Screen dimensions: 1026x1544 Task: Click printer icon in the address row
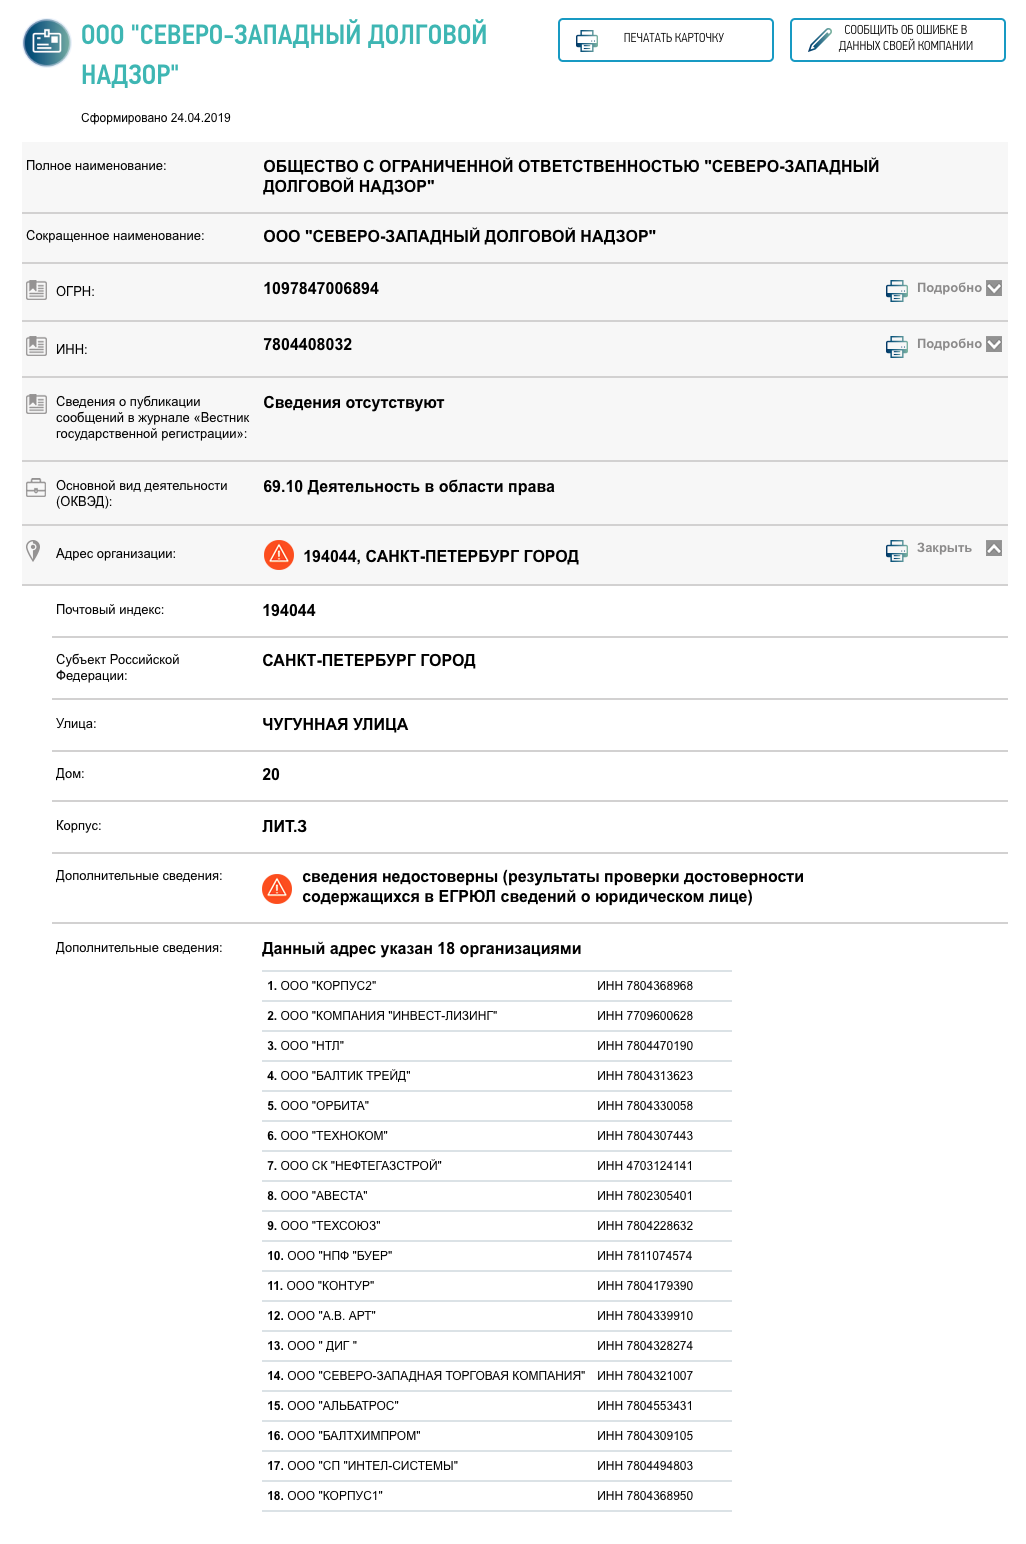point(896,550)
